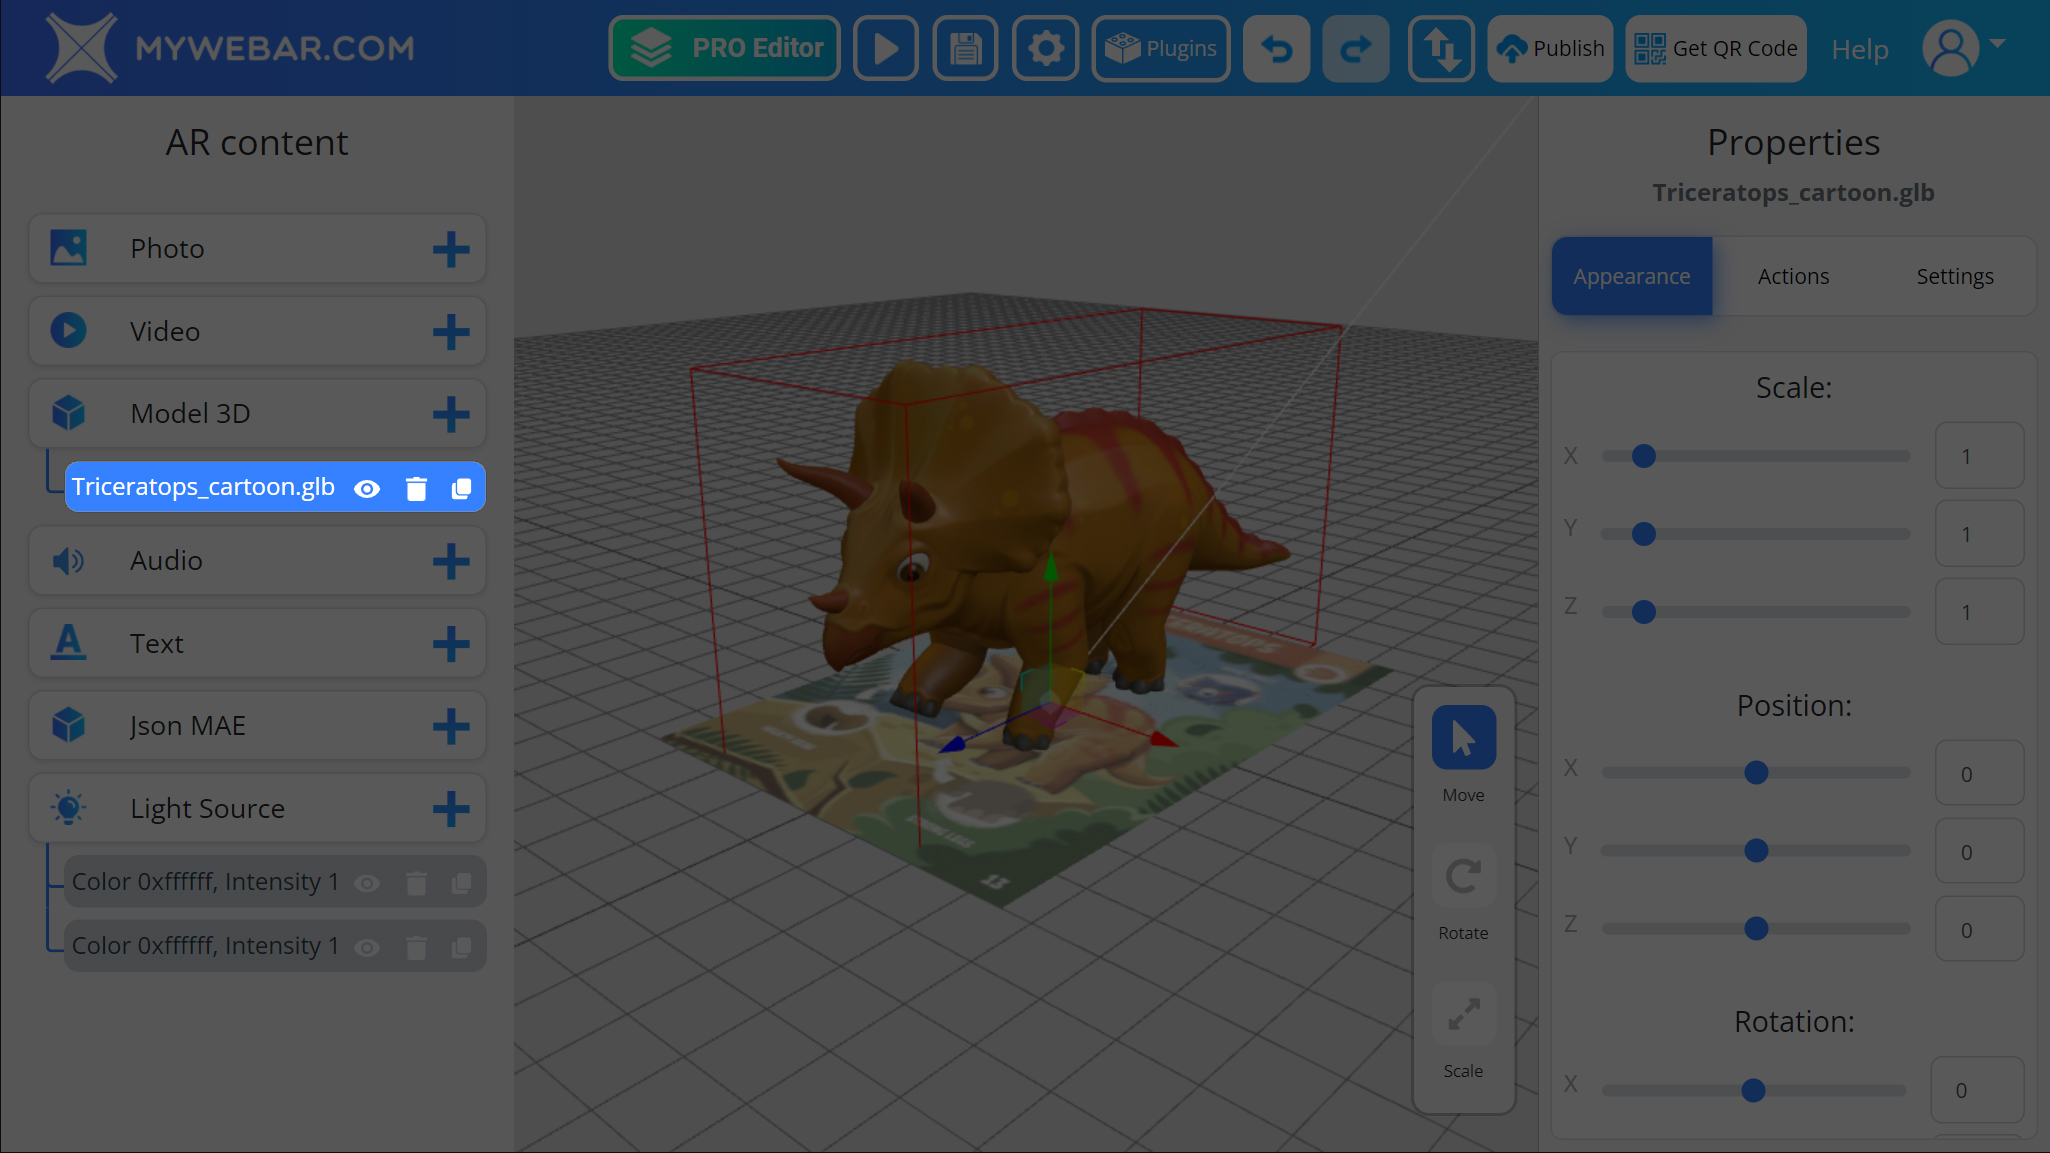Toggle visibility of the second light source
This screenshot has height=1153, width=2050.
coord(367,947)
